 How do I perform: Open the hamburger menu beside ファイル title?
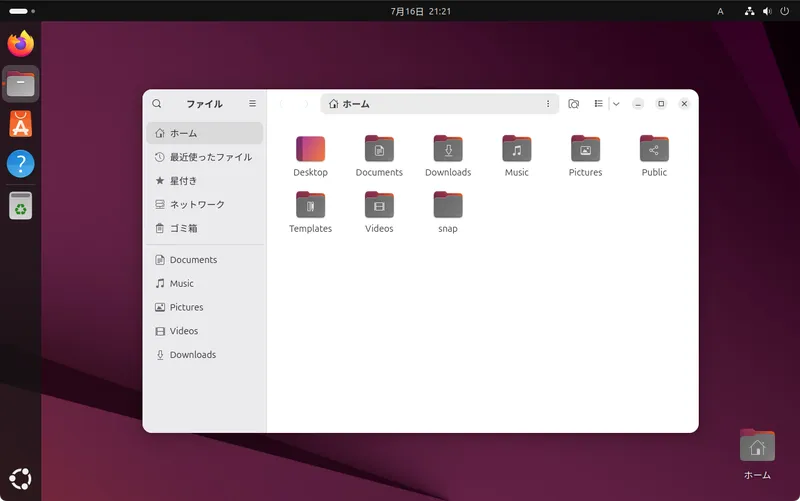point(253,104)
